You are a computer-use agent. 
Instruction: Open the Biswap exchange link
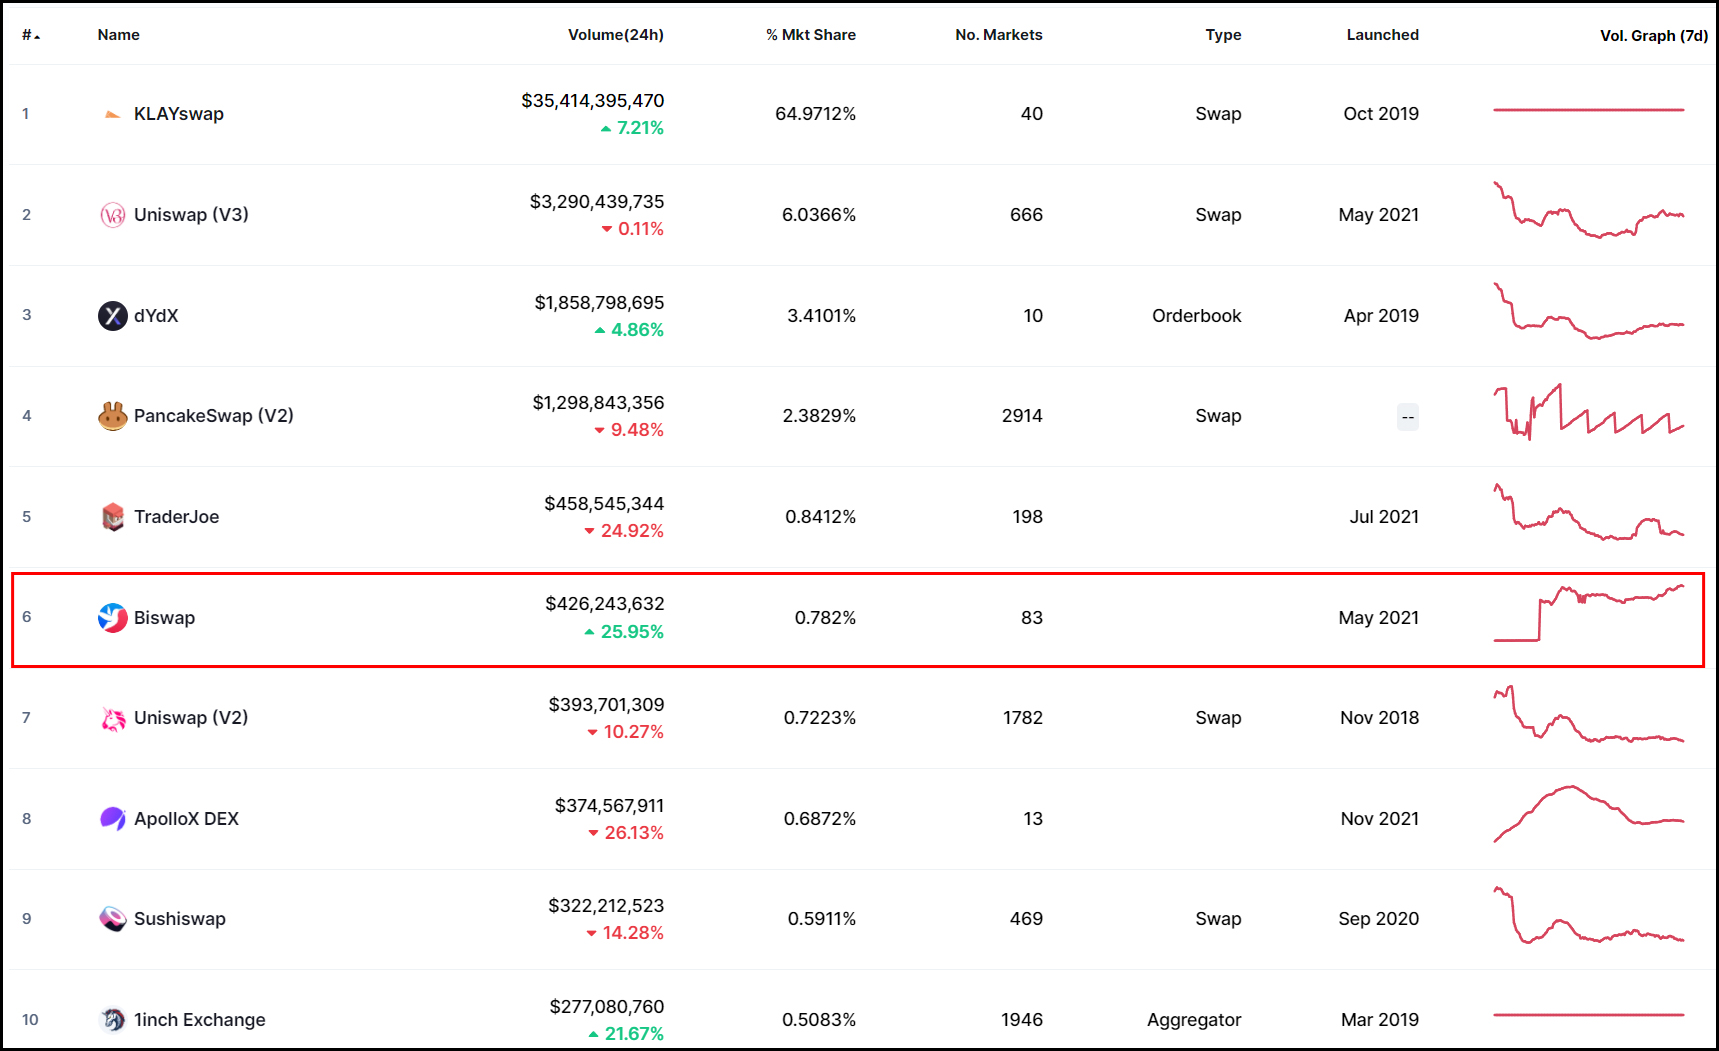tap(164, 618)
